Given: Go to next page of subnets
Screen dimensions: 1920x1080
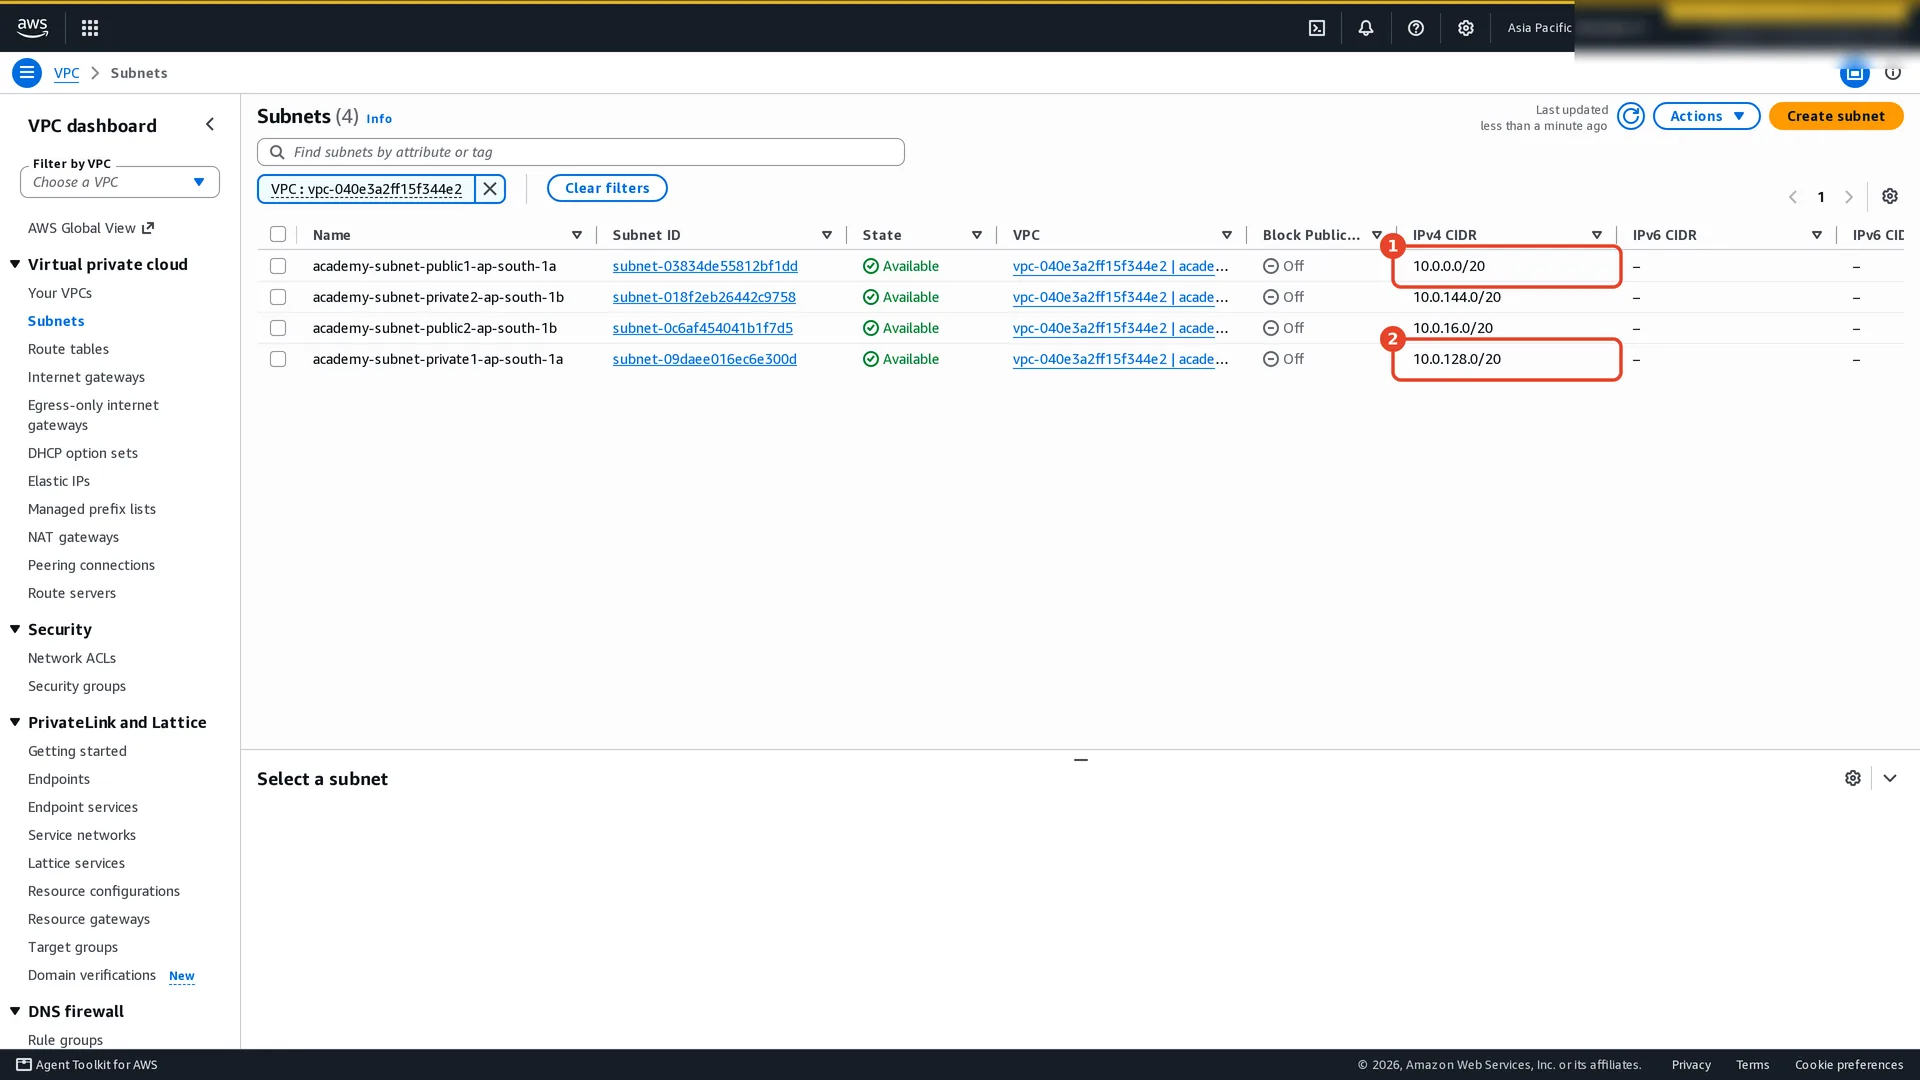Looking at the screenshot, I should pyautogui.click(x=1849, y=197).
